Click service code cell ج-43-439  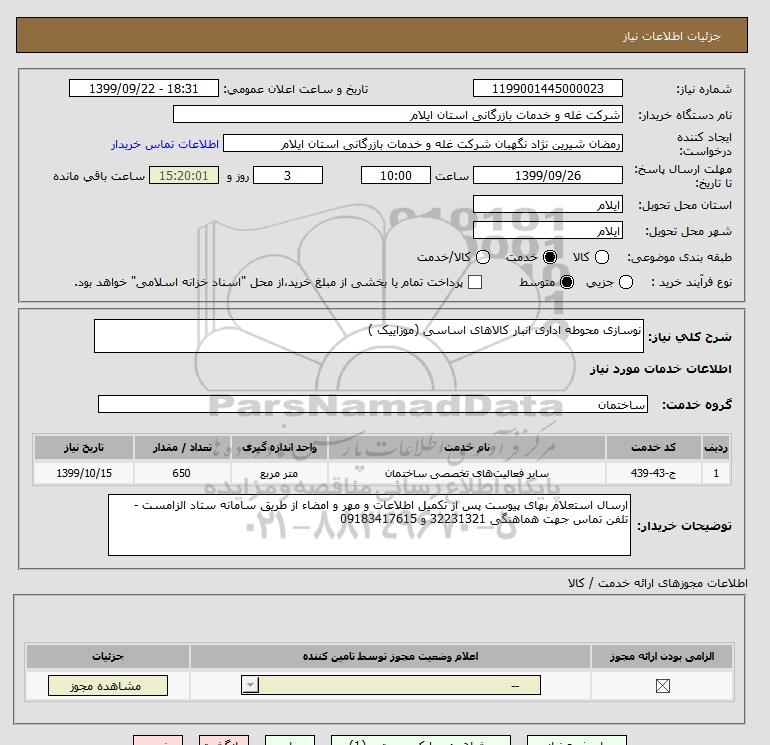click(x=653, y=473)
